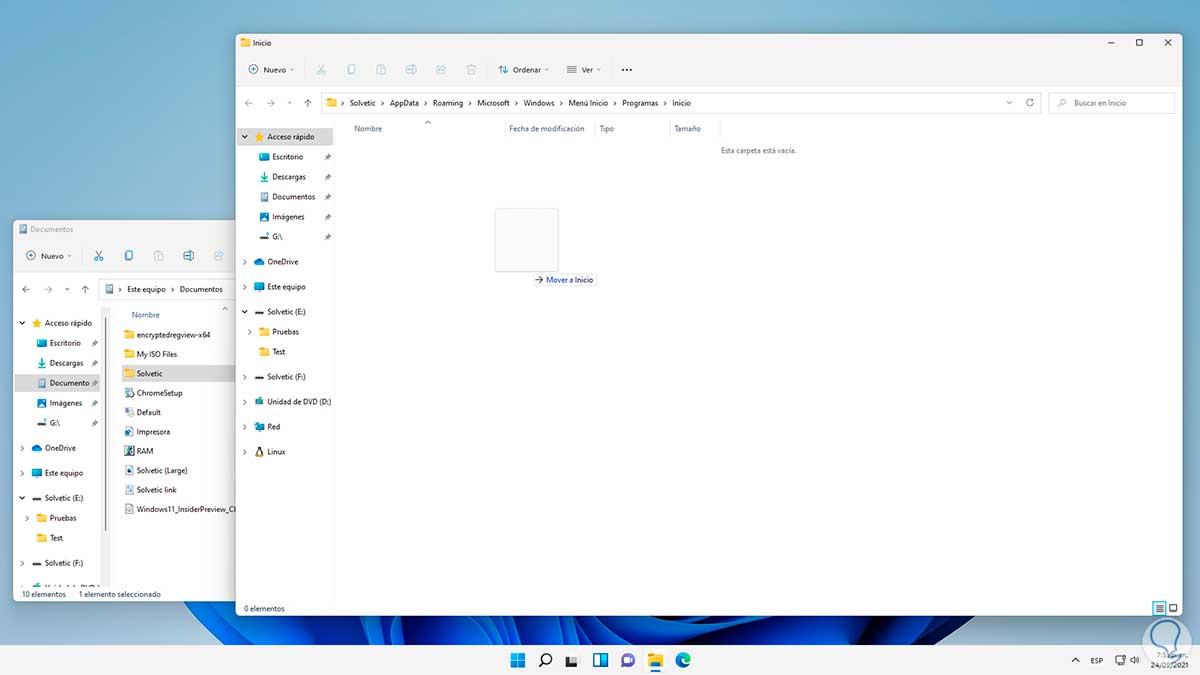Viewport: 1200px width, 675px height.
Task: Select Linux in Inicio window sidebar
Action: tap(276, 452)
